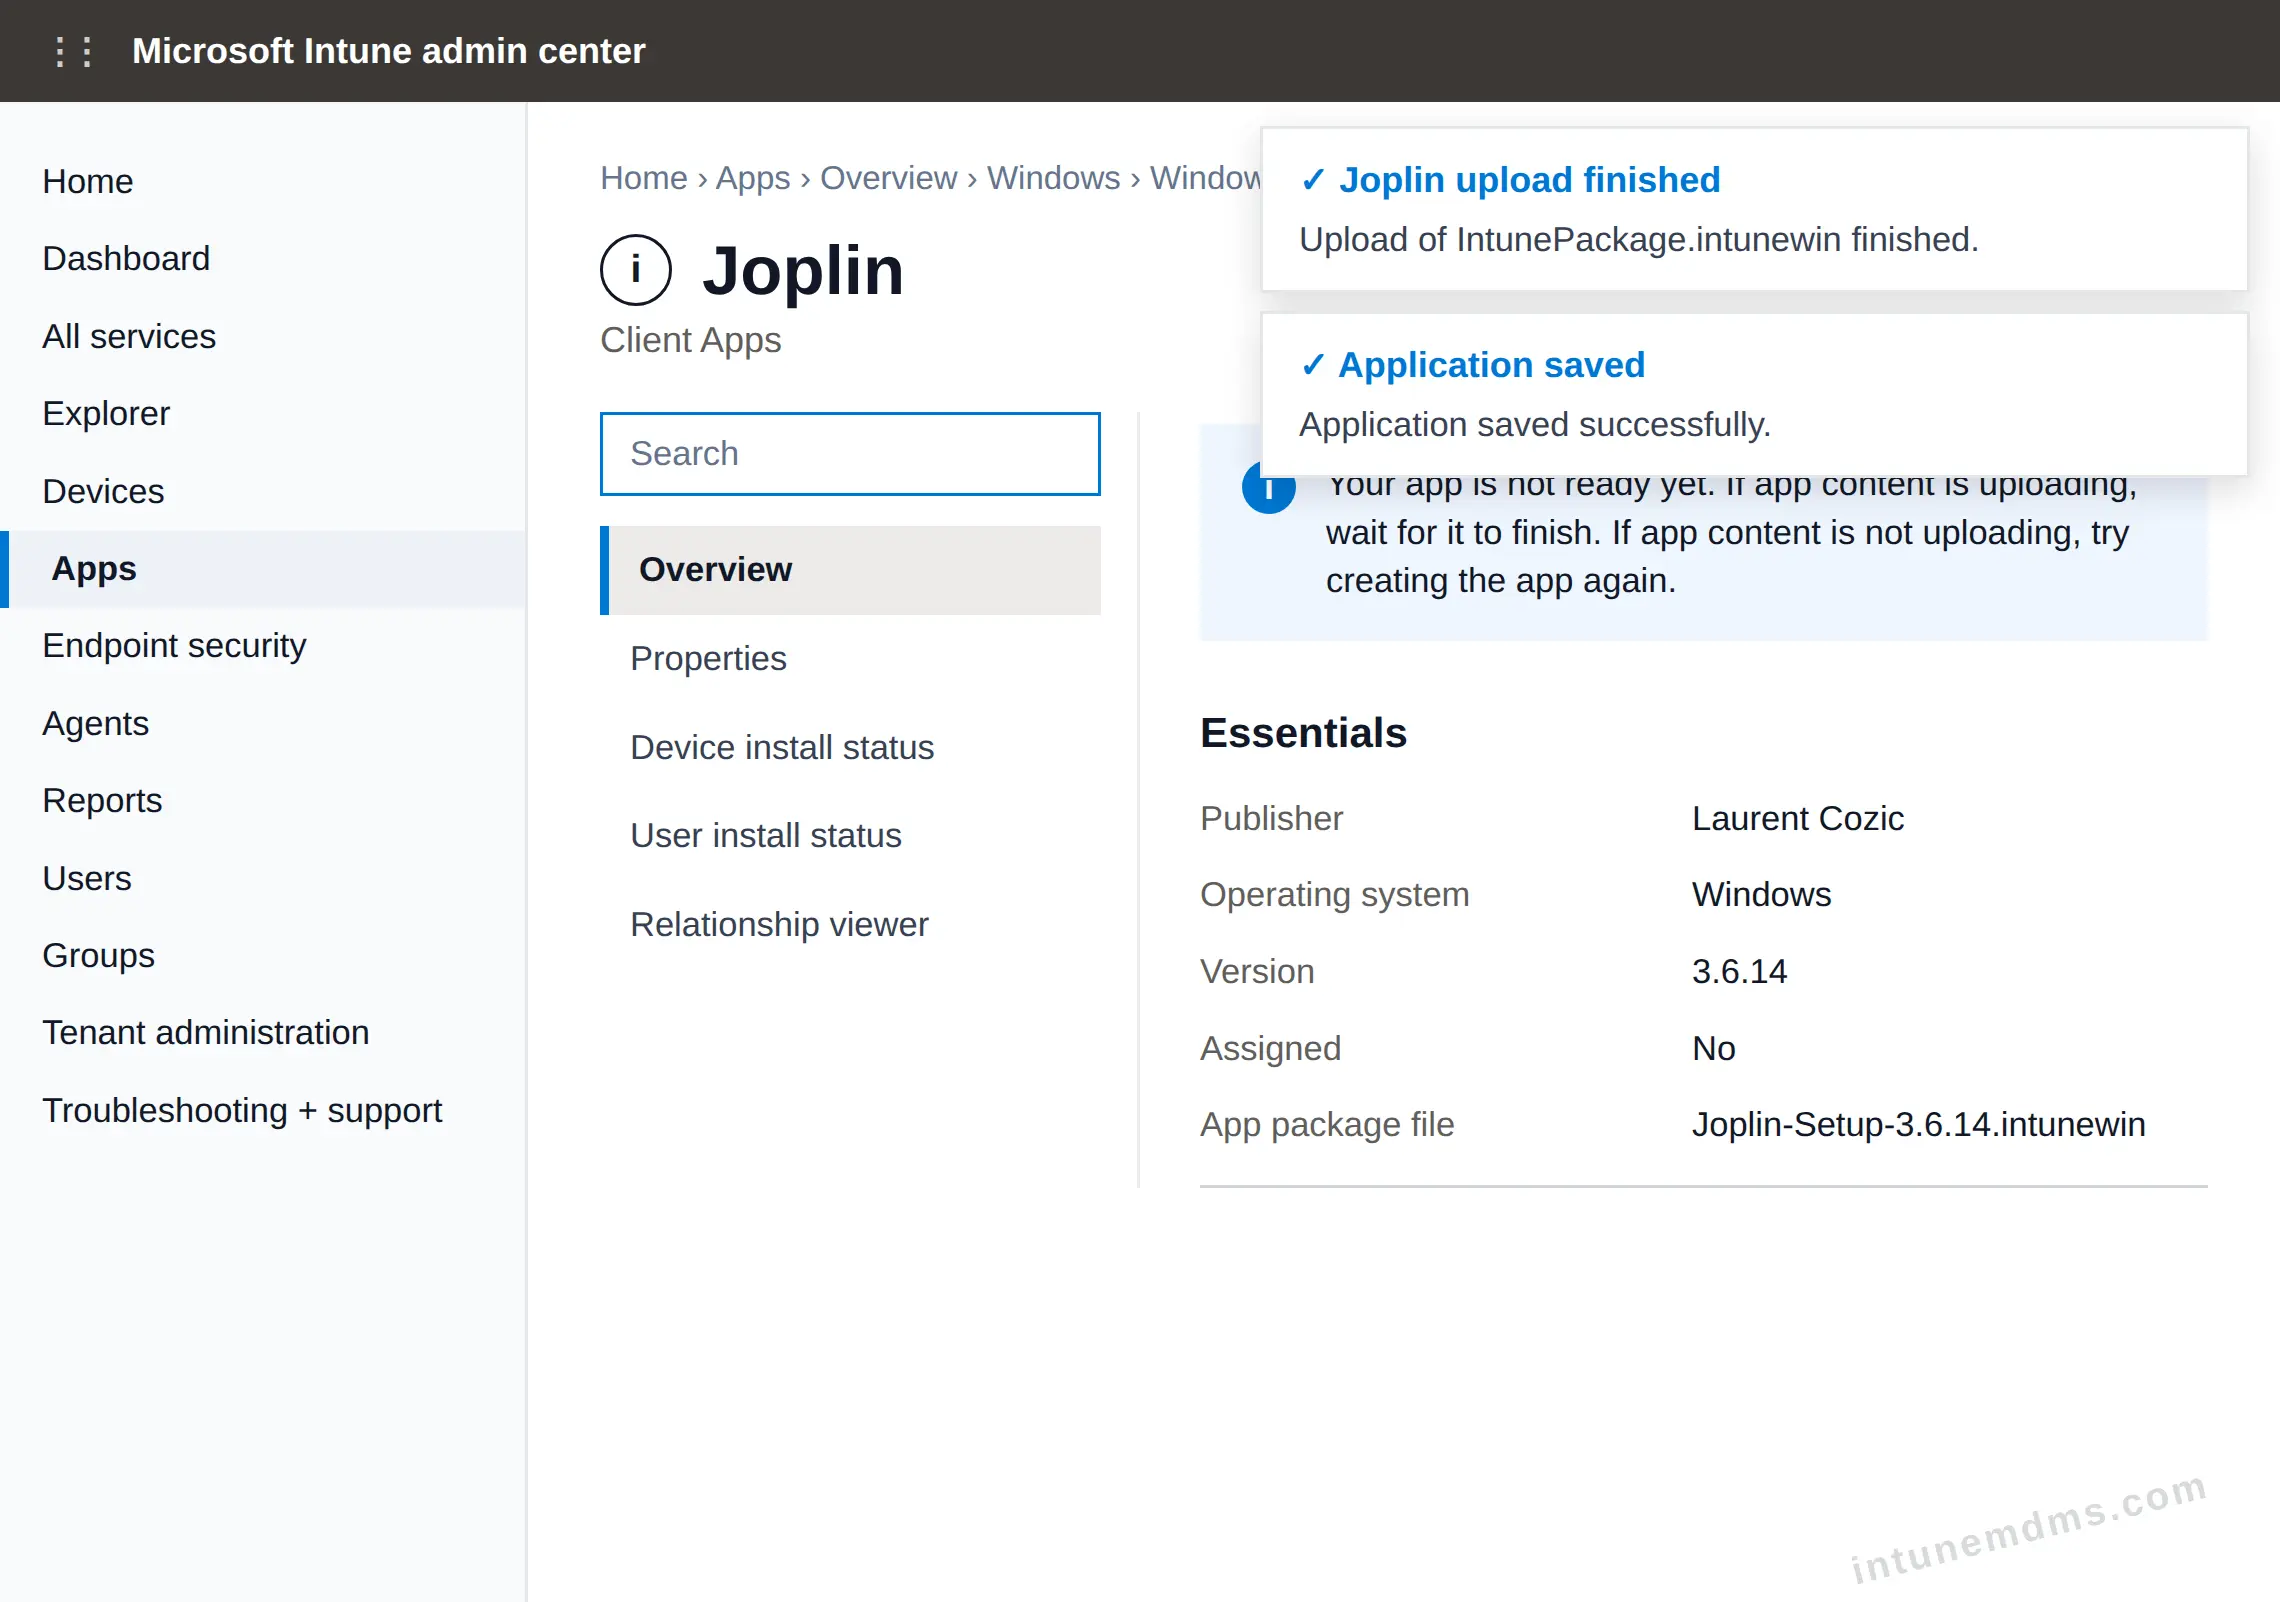Viewport: 2280px width, 1602px height.
Task: Click the Apps breadcrumb link
Action: click(753, 177)
